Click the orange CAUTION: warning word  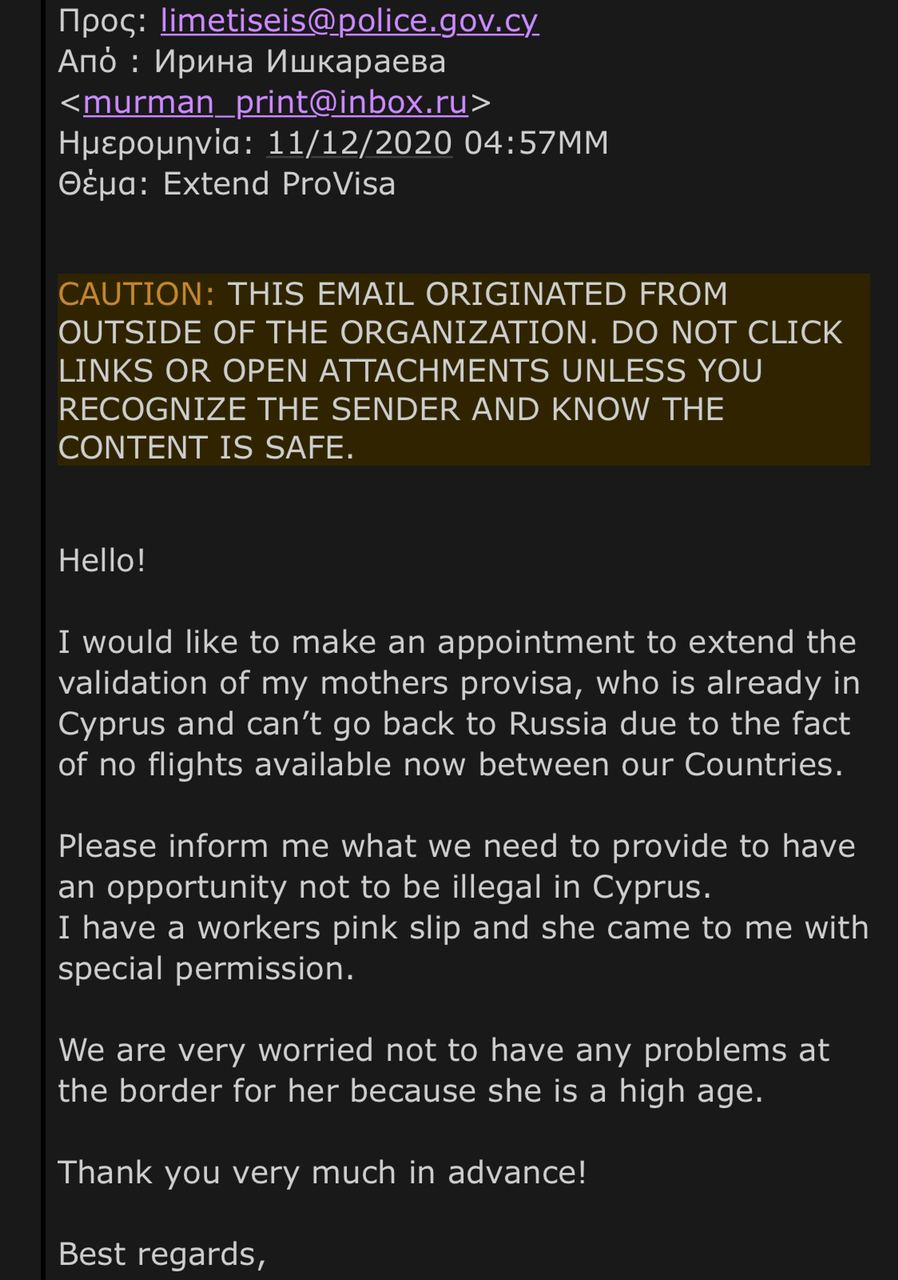(137, 294)
